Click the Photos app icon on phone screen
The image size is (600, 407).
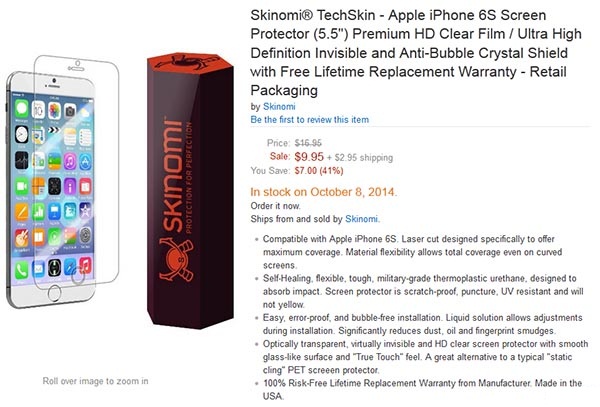[54, 110]
